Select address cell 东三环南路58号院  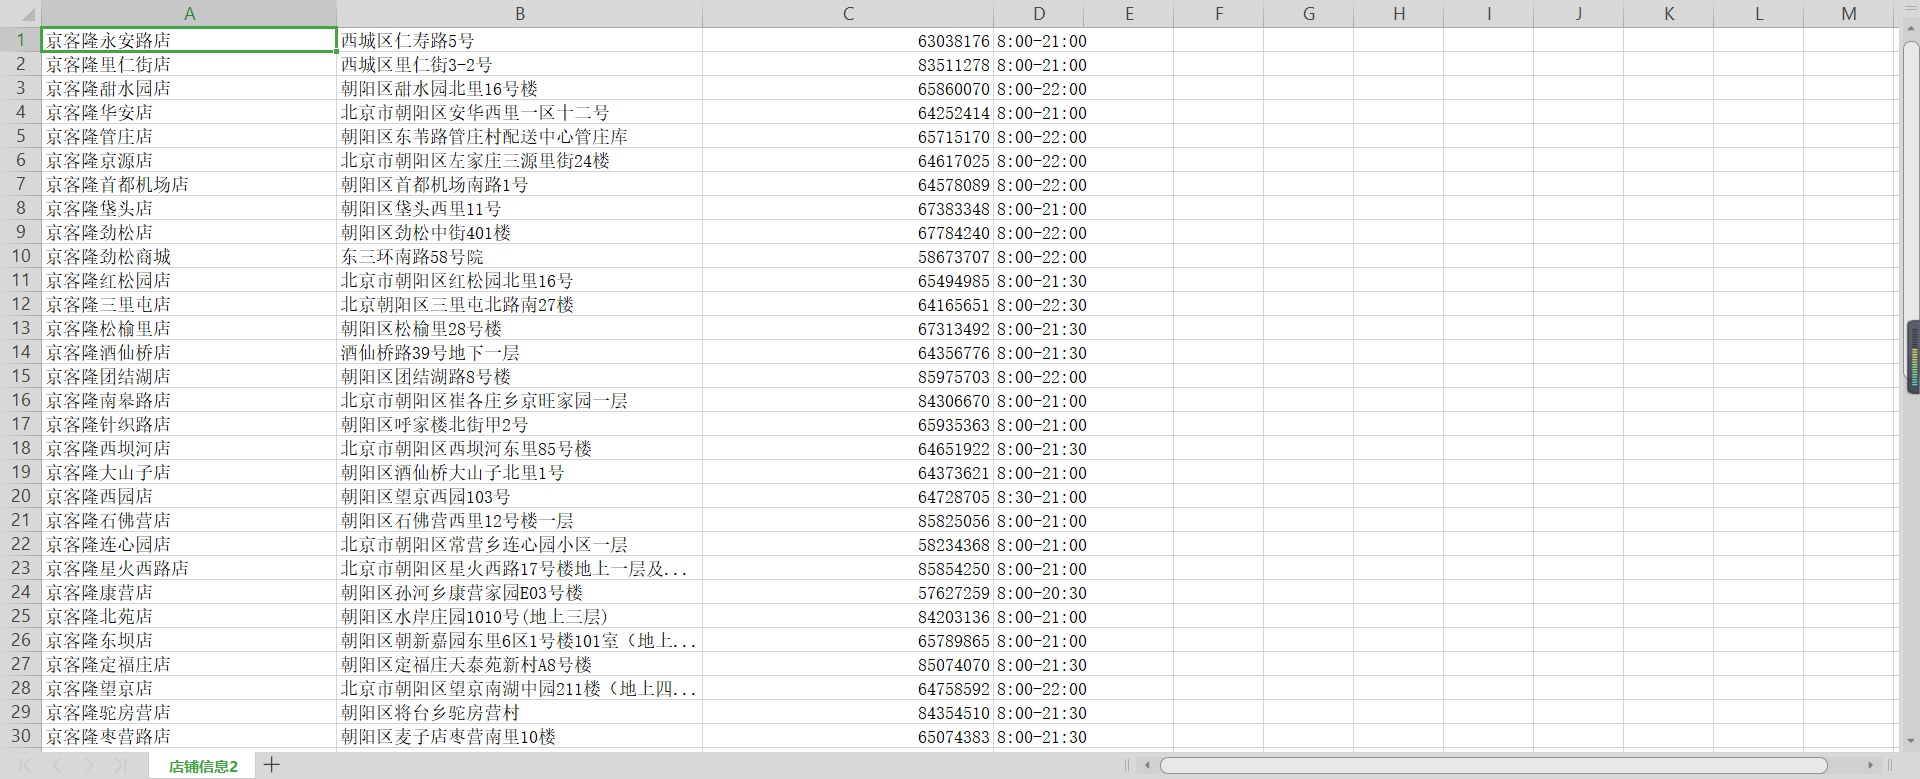point(520,256)
